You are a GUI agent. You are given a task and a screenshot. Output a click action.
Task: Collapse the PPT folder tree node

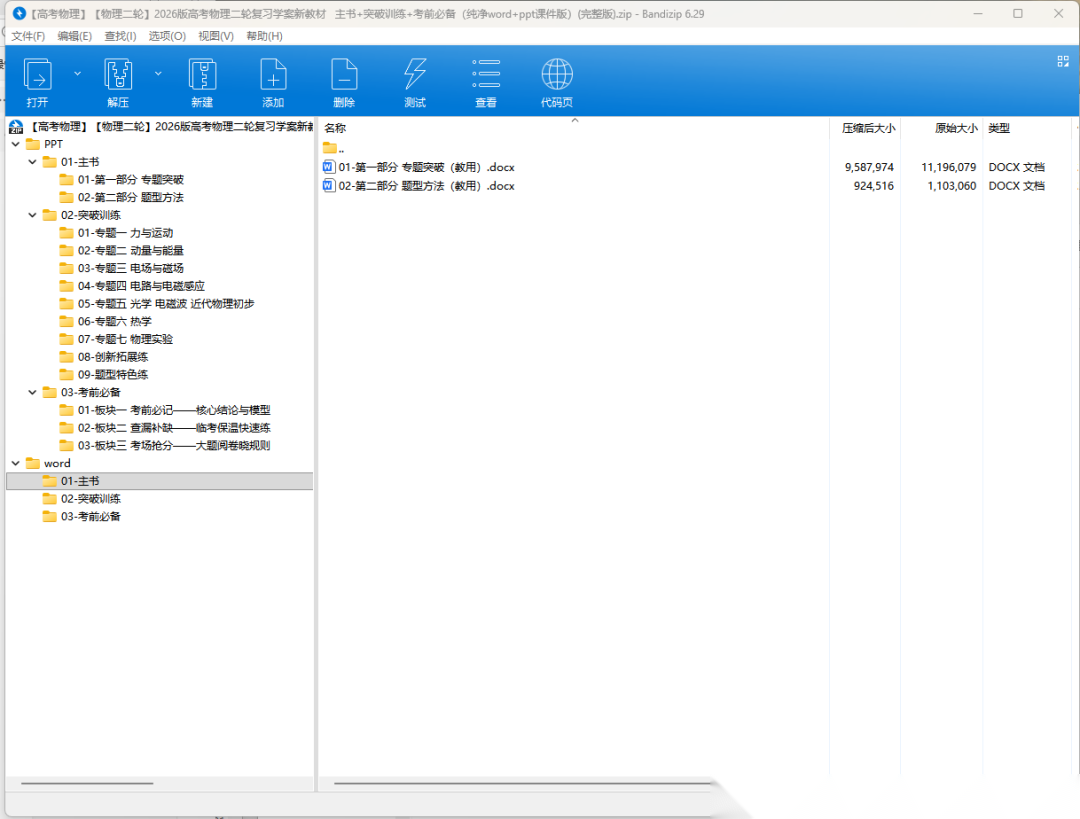(x=15, y=144)
